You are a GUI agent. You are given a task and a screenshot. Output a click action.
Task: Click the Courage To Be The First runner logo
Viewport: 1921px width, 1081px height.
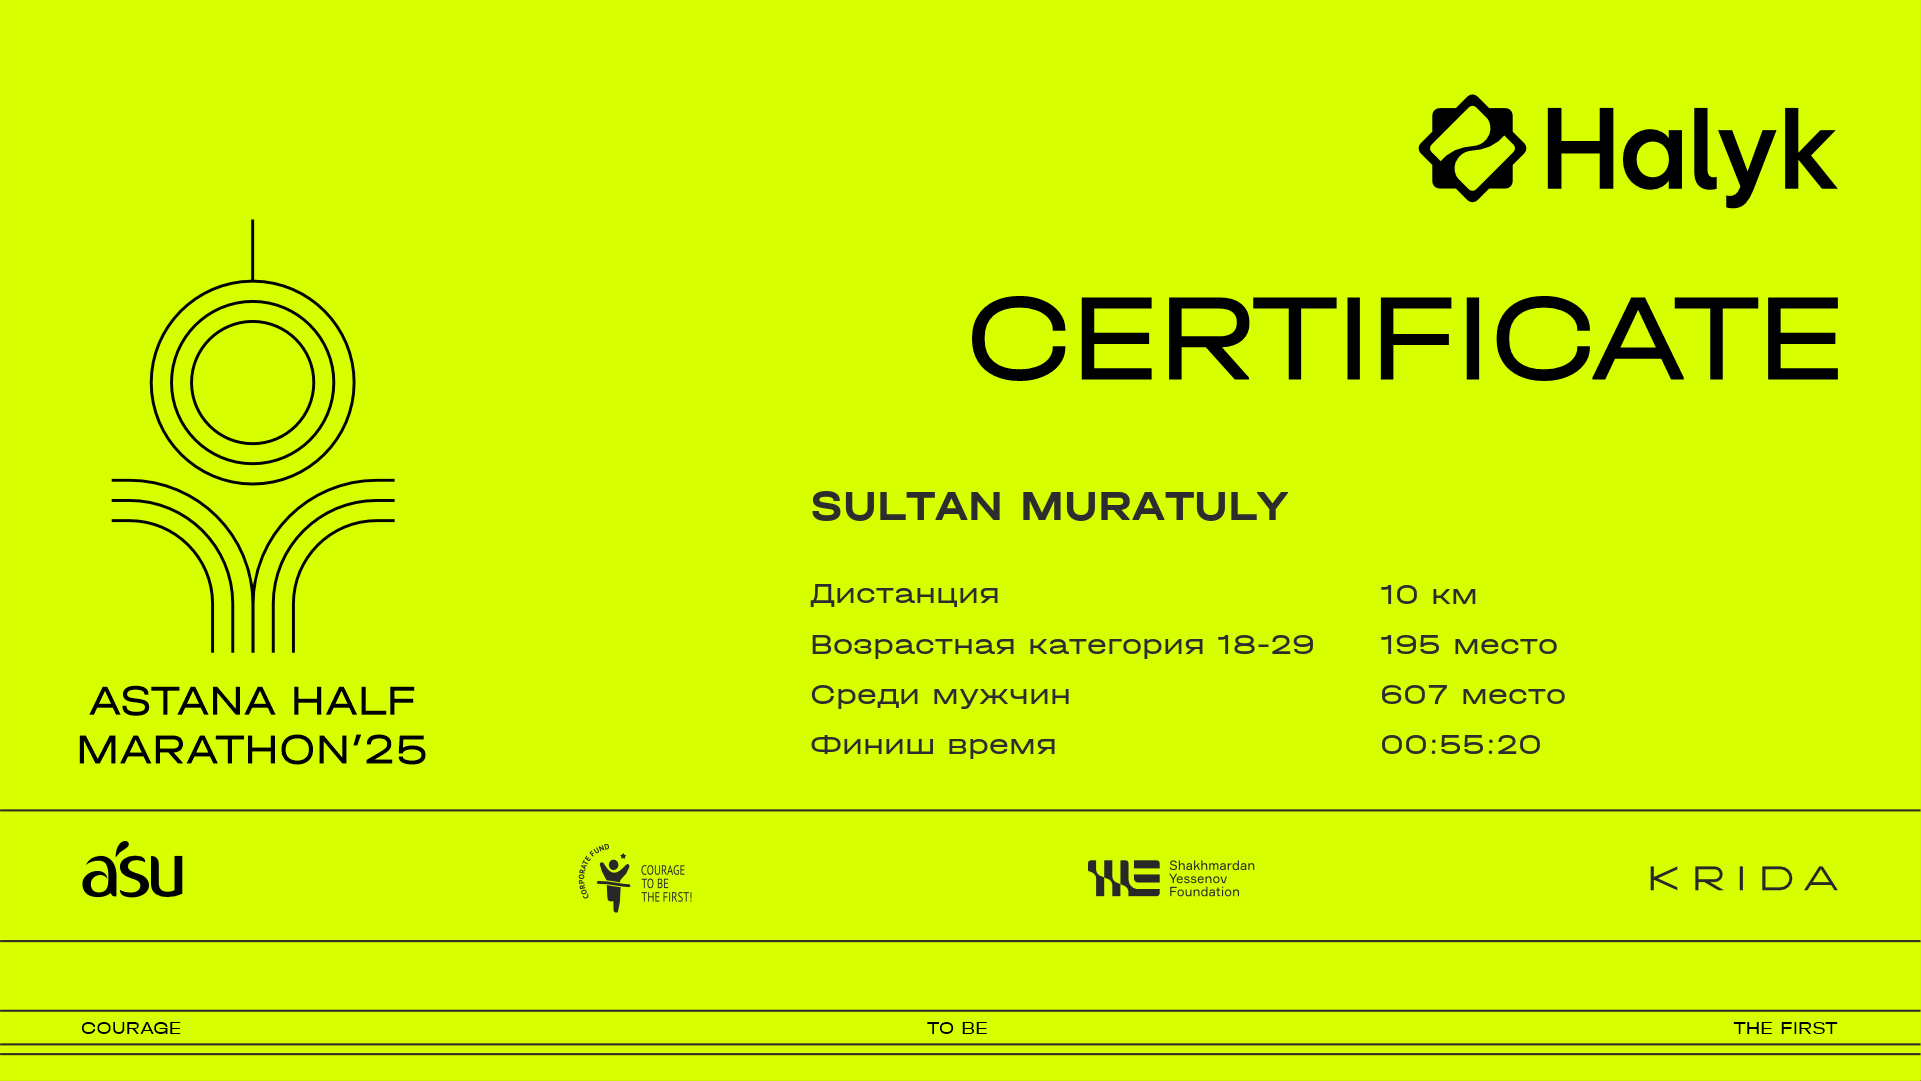click(x=612, y=879)
